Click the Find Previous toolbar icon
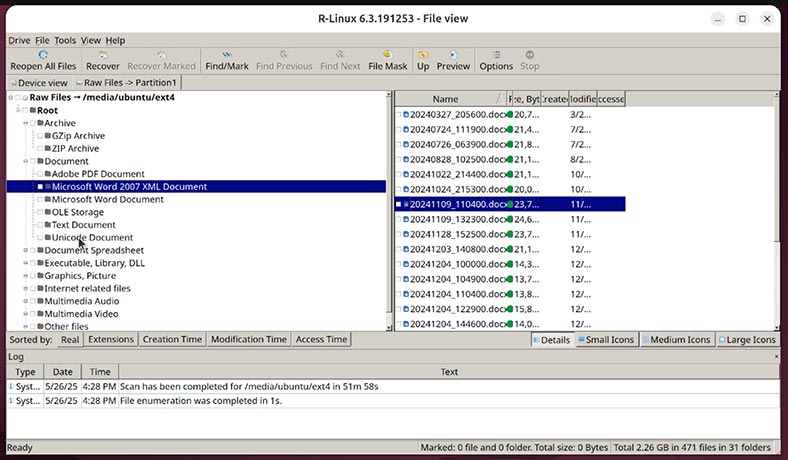 pos(284,55)
